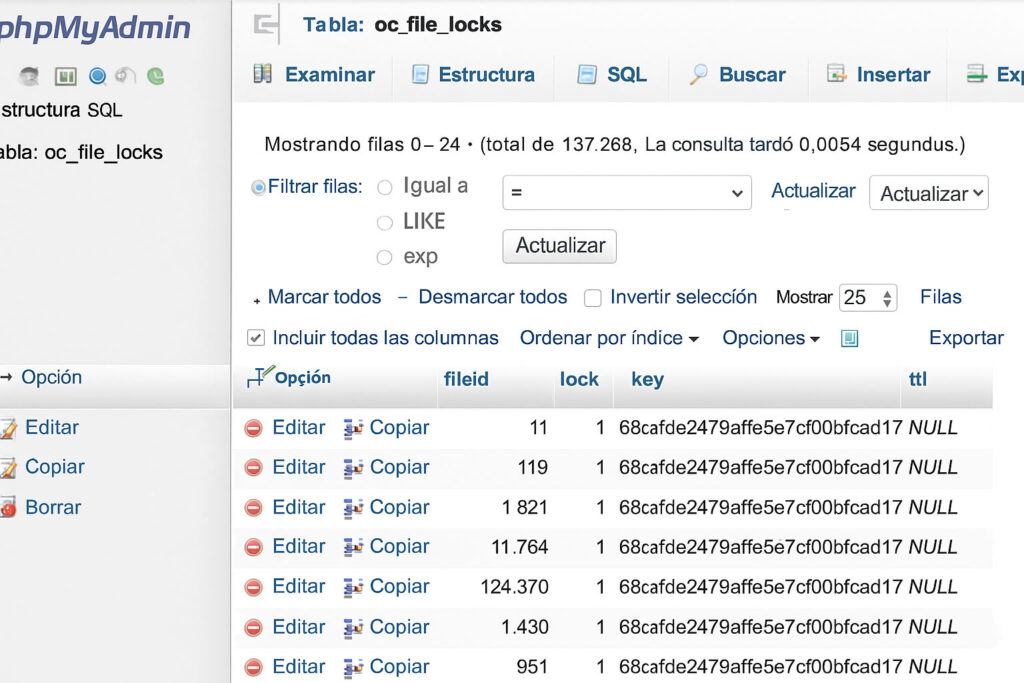Check the 'Invertir selección' checkbox

592,298
